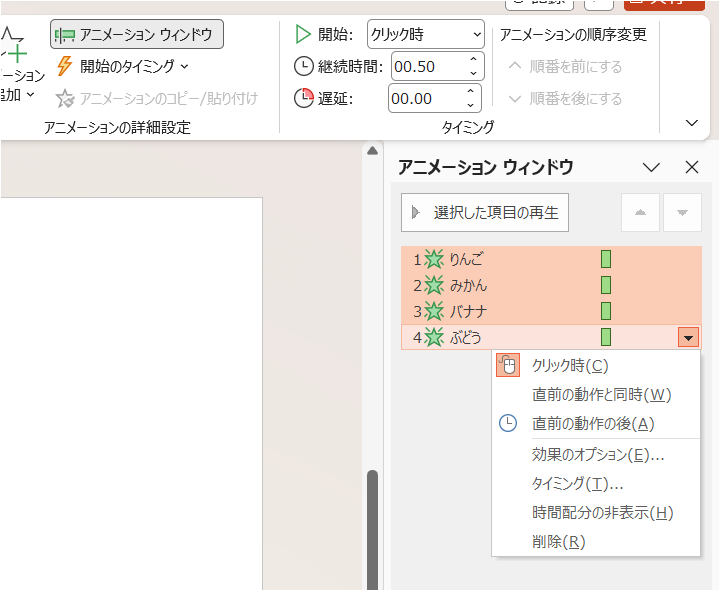720x591 pixels.
Task: Click the green timing bar for バナナ
Action: click(606, 311)
